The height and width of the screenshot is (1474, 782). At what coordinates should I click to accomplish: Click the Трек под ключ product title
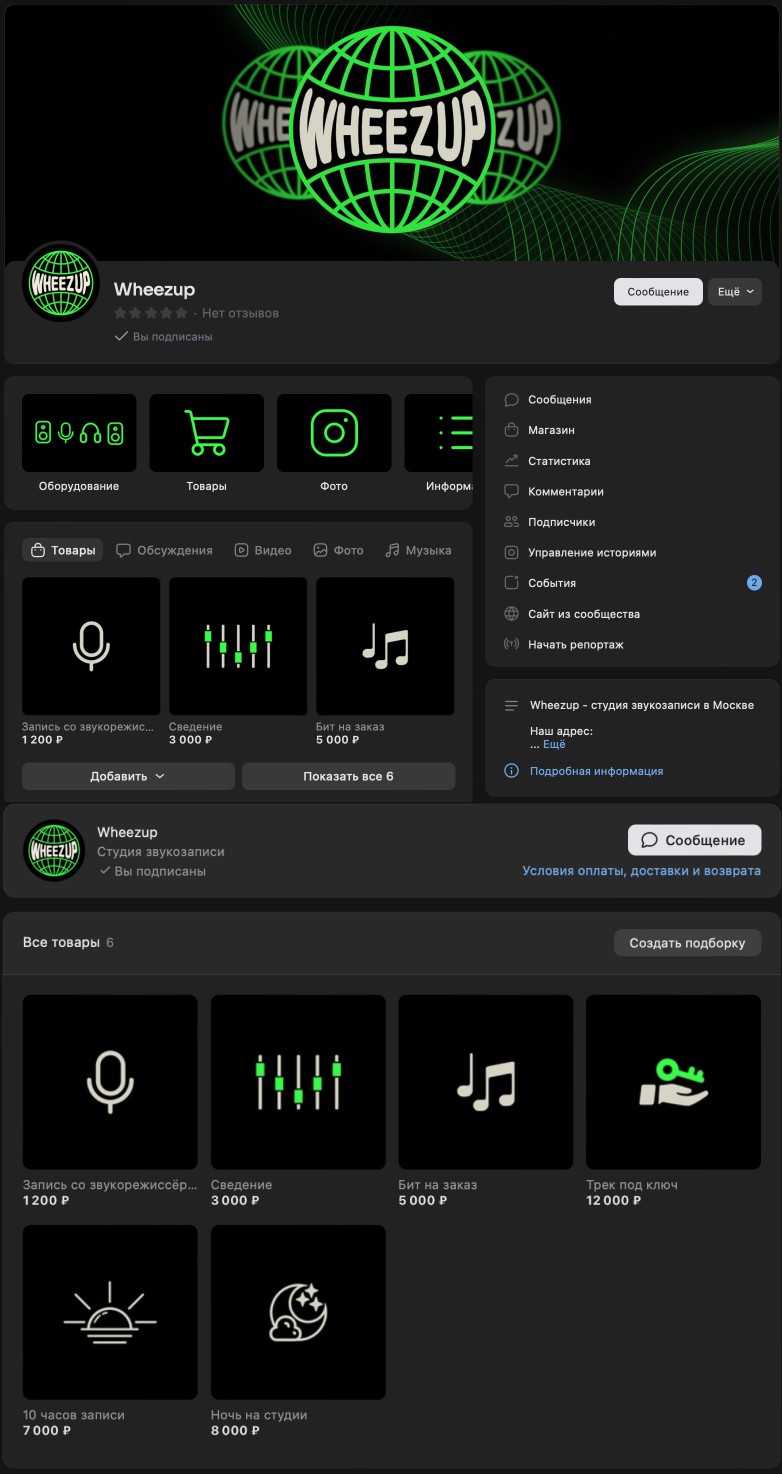point(632,1185)
